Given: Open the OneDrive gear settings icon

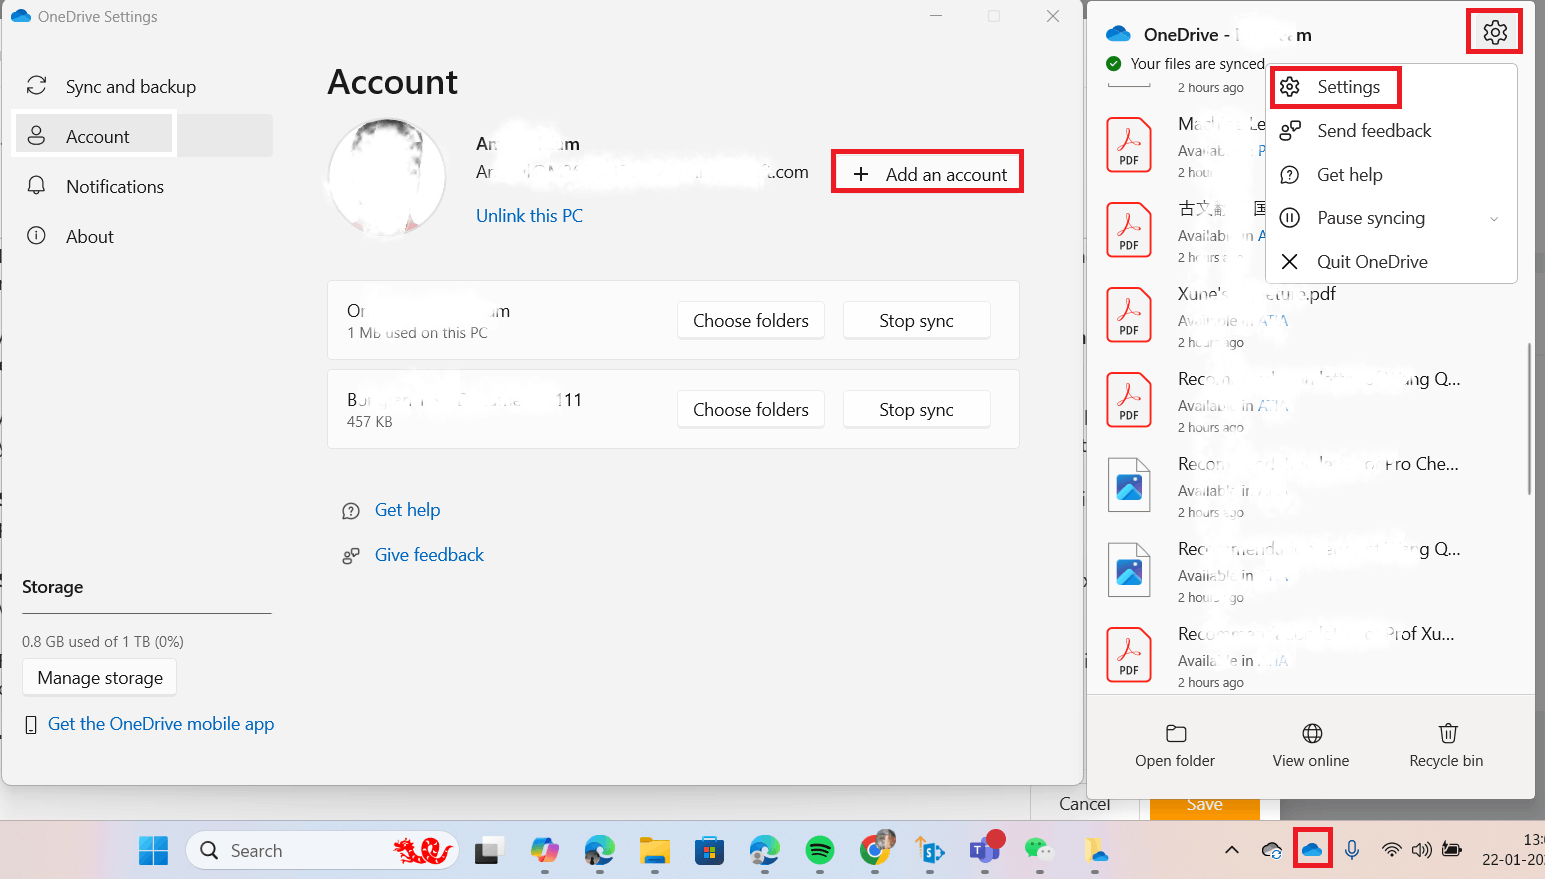Looking at the screenshot, I should 1495,32.
